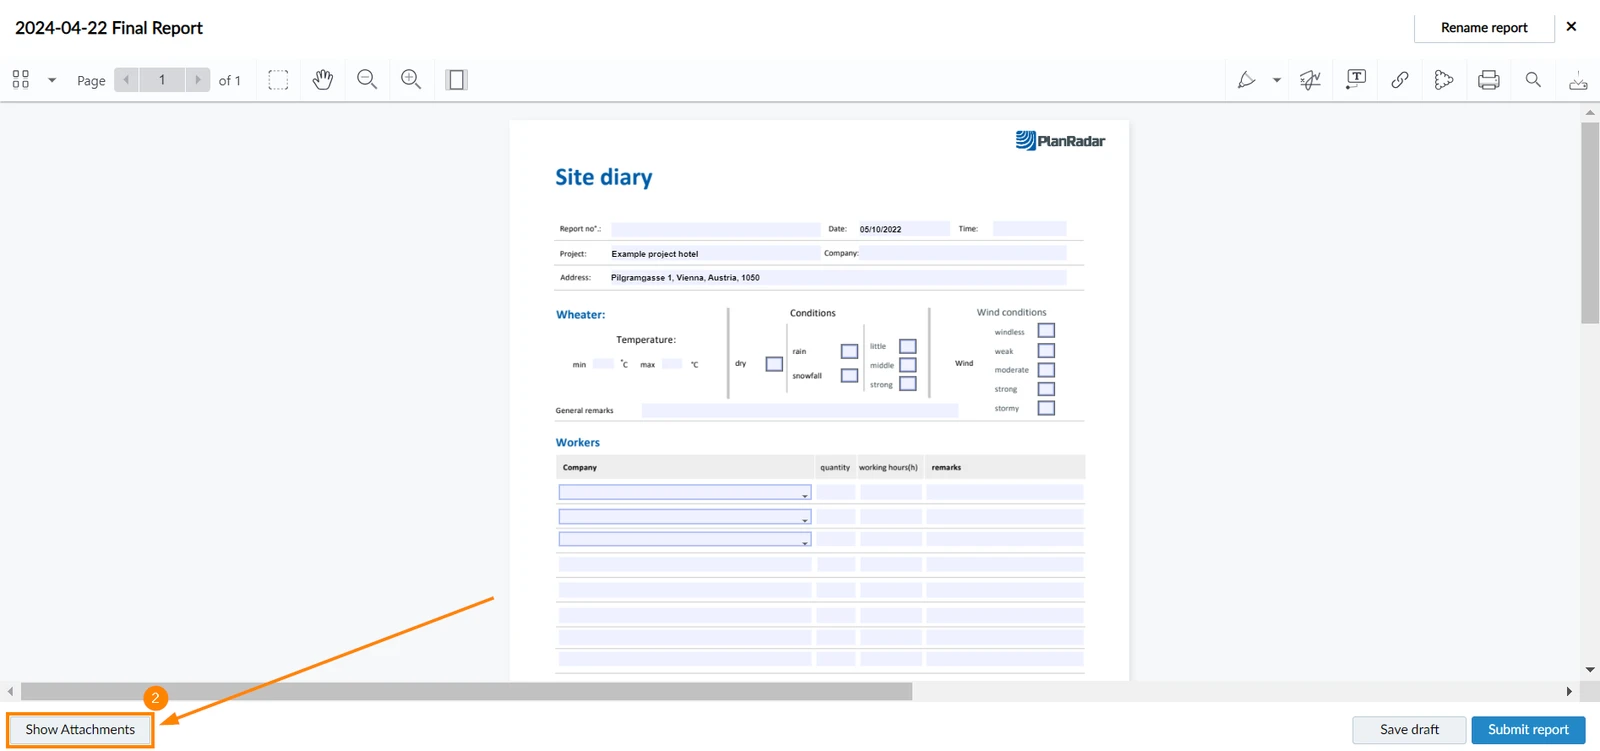The image size is (1600, 751).
Task: Click the Show Attachments button
Action: (80, 730)
